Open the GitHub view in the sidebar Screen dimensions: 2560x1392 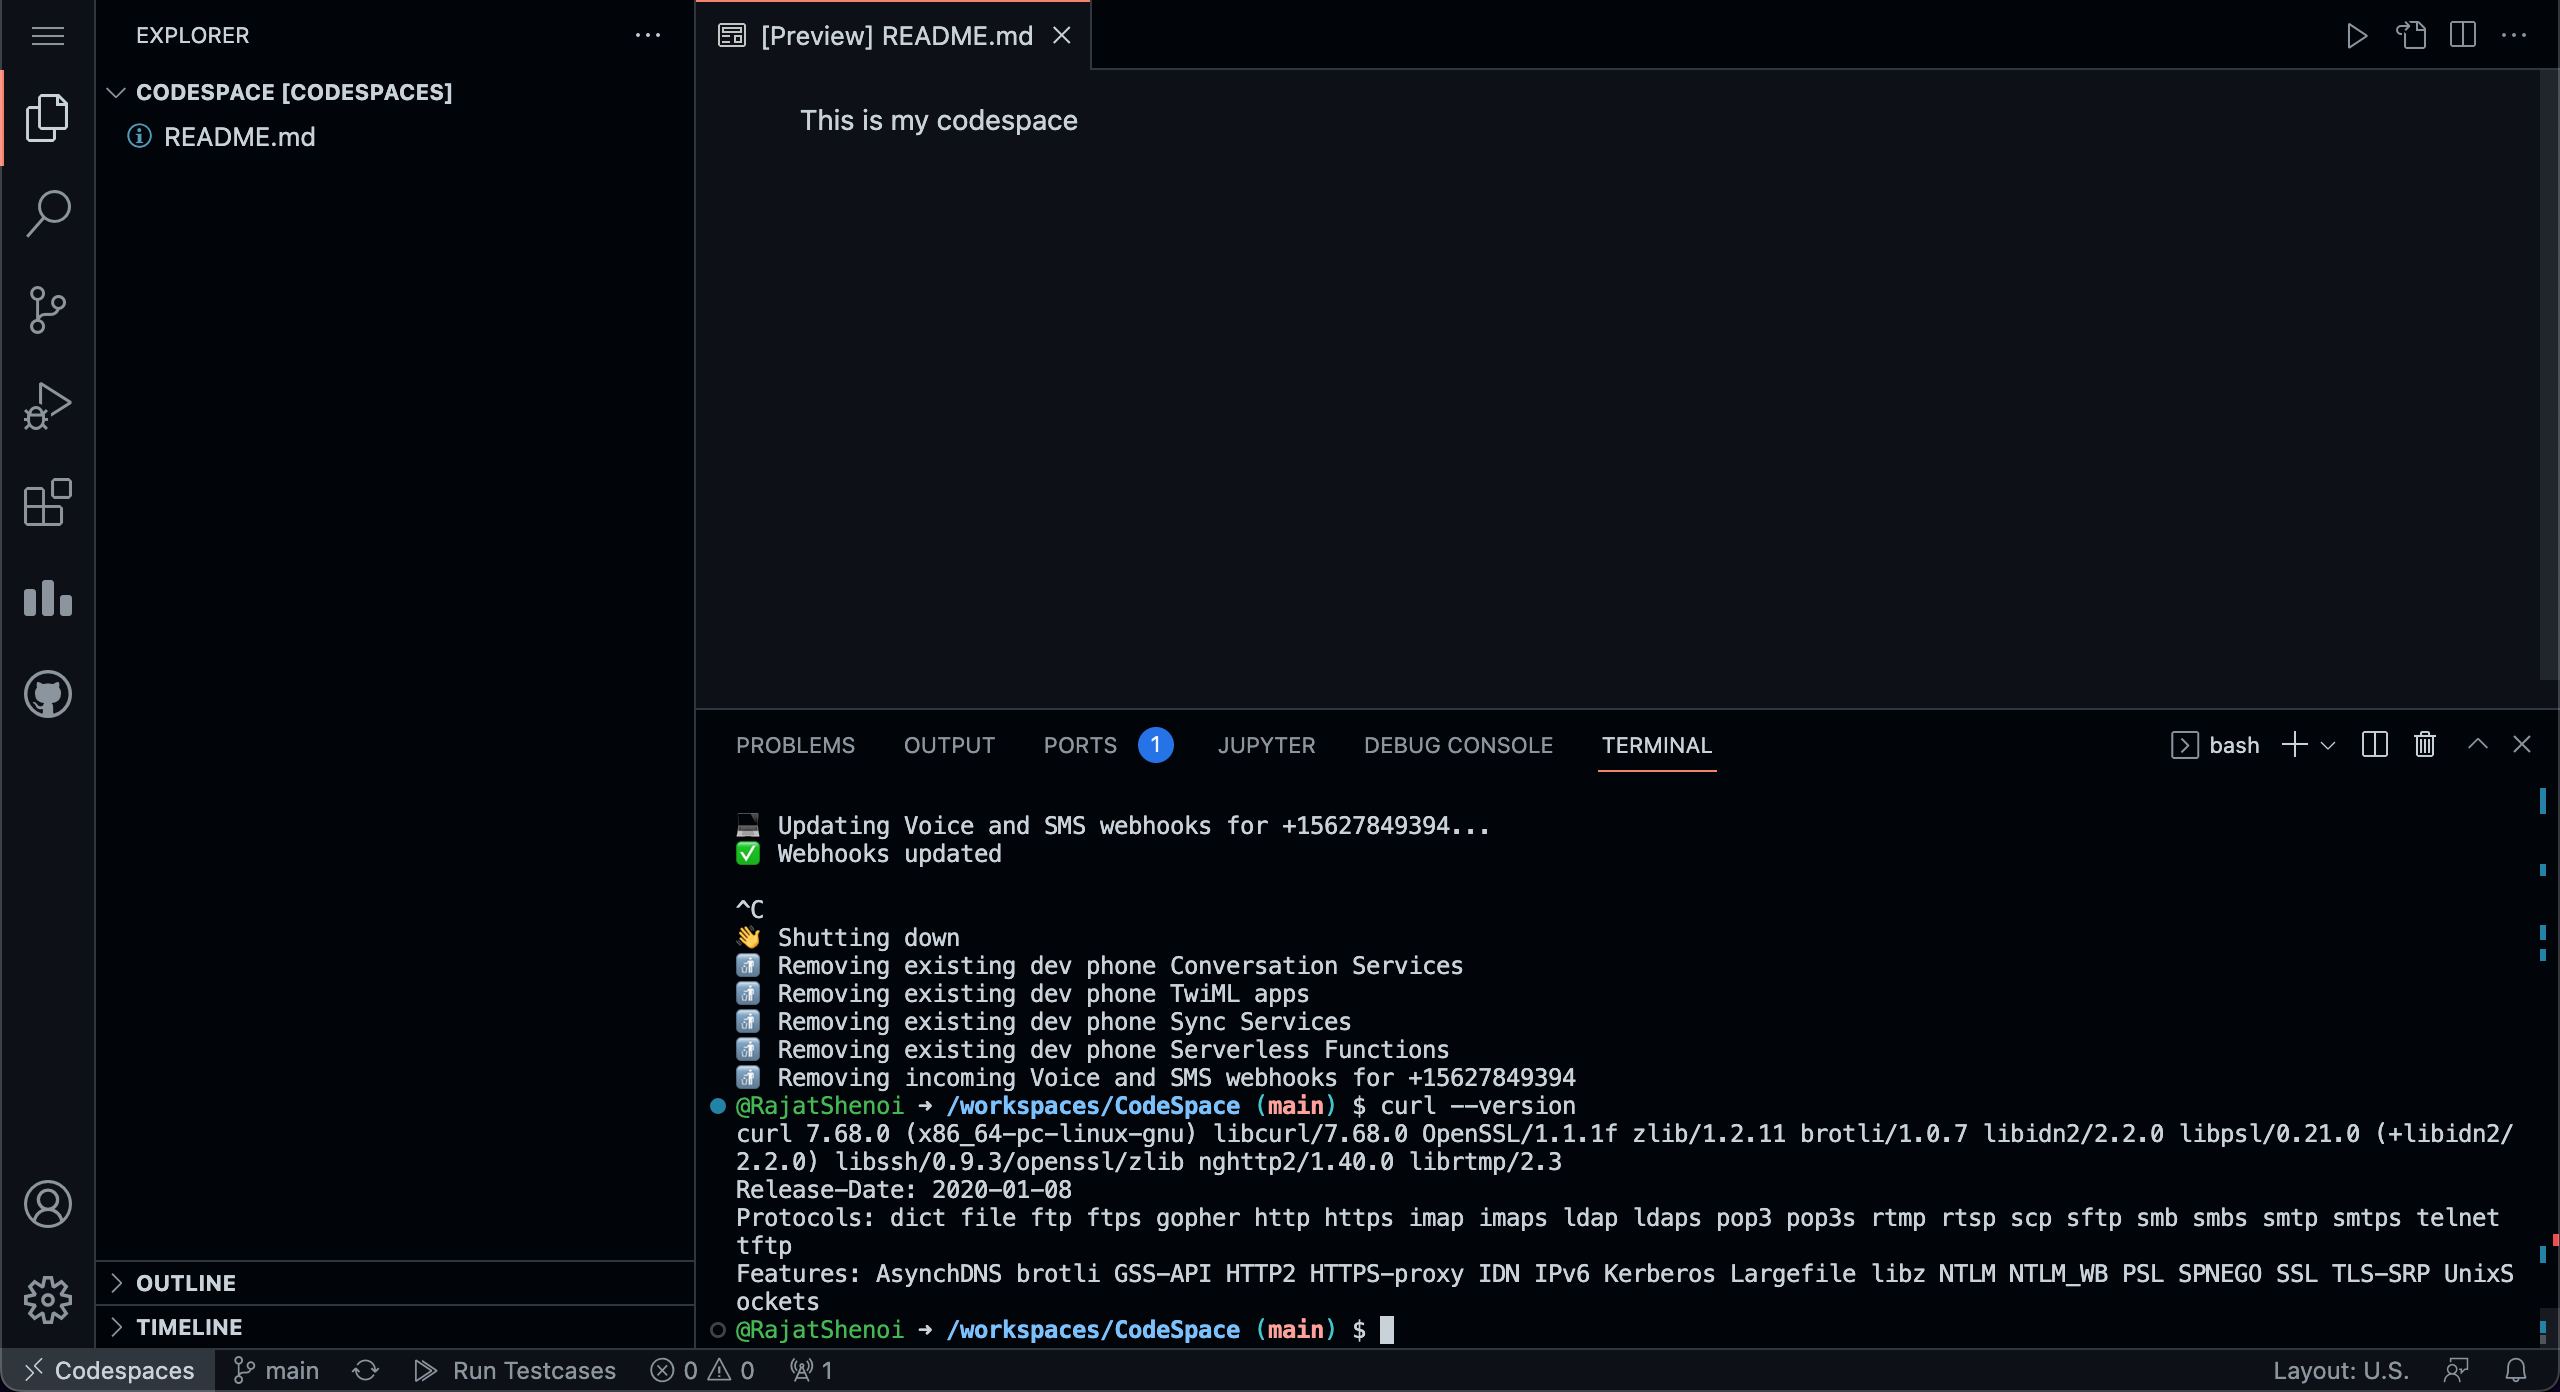[47, 694]
